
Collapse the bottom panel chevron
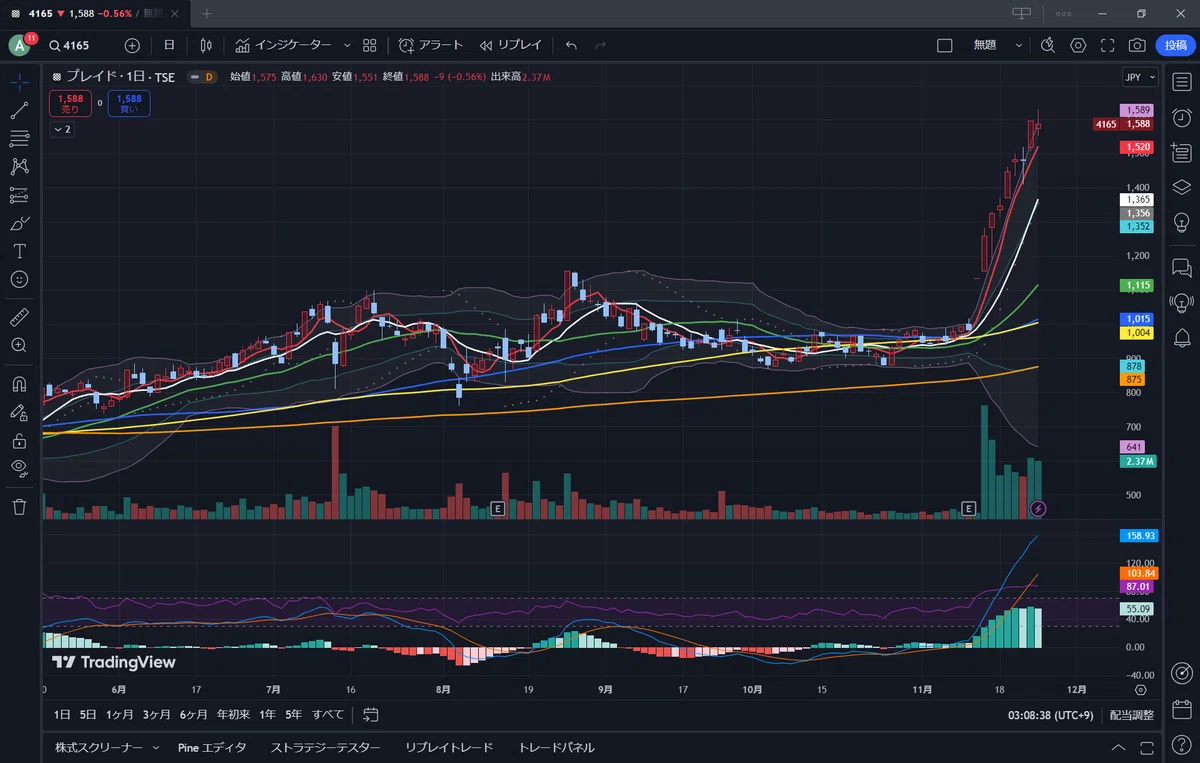point(1117,748)
